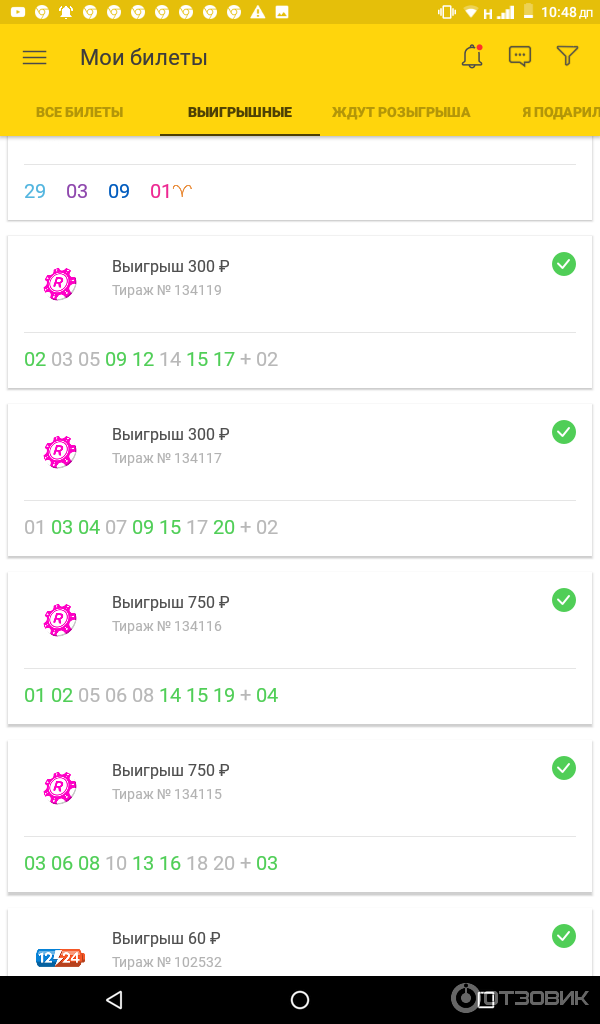This screenshot has height=1024, width=600.
Task: Open the ticket filter funnel icon
Action: pyautogui.click(x=567, y=56)
